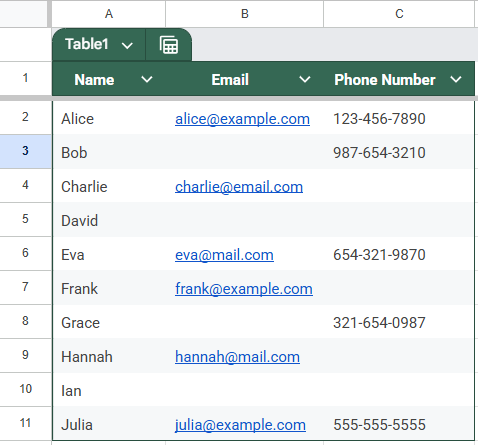
Task: Expand the Table1 name dropdown arrow
Action: coord(127,45)
